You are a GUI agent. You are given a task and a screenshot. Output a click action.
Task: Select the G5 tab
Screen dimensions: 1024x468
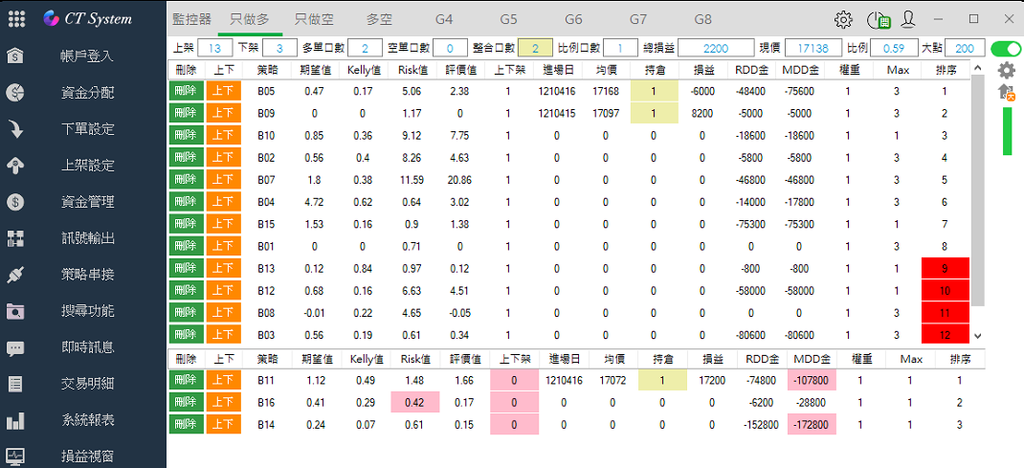coord(509,19)
